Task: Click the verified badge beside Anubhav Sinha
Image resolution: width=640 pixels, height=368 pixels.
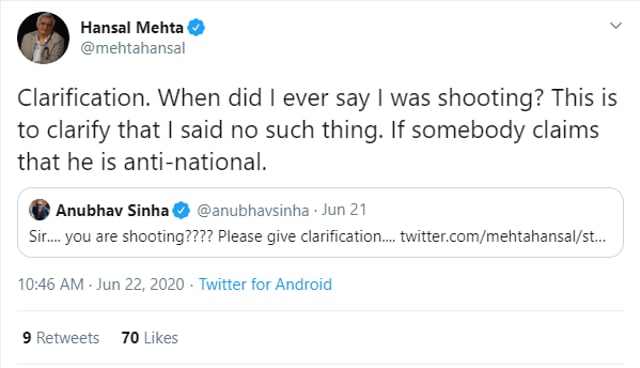Action: (181, 211)
